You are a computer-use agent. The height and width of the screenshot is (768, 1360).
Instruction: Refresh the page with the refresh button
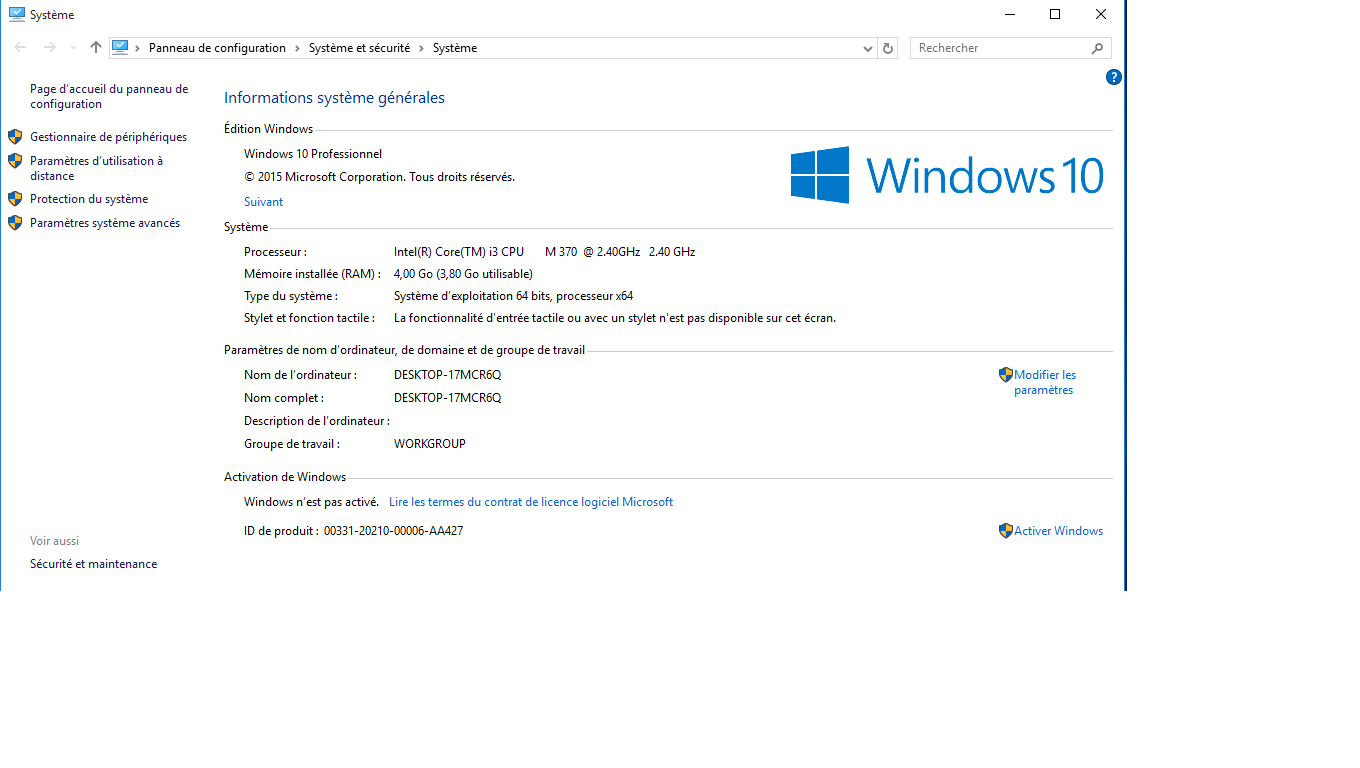888,48
